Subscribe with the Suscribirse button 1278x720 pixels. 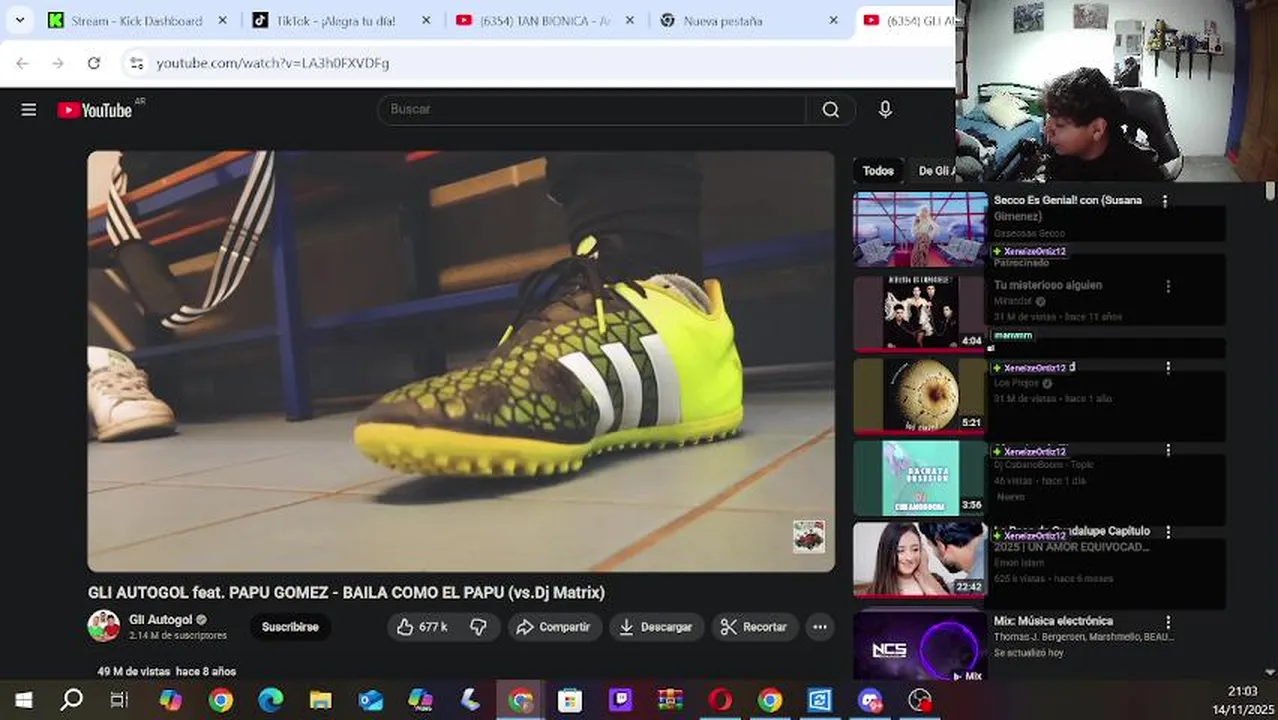pyautogui.click(x=290, y=627)
